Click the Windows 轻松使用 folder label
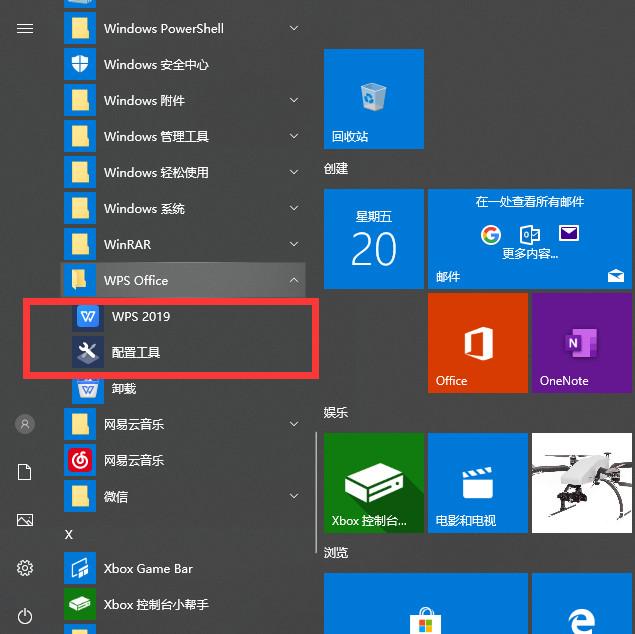This screenshot has height=634, width=635. click(x=156, y=172)
